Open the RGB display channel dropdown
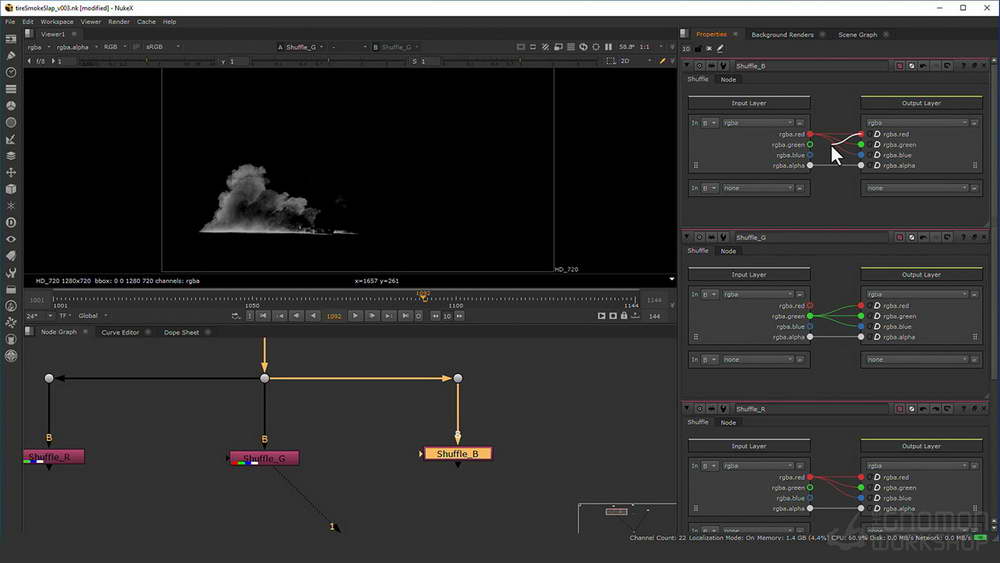The height and width of the screenshot is (563, 1000). pos(115,47)
